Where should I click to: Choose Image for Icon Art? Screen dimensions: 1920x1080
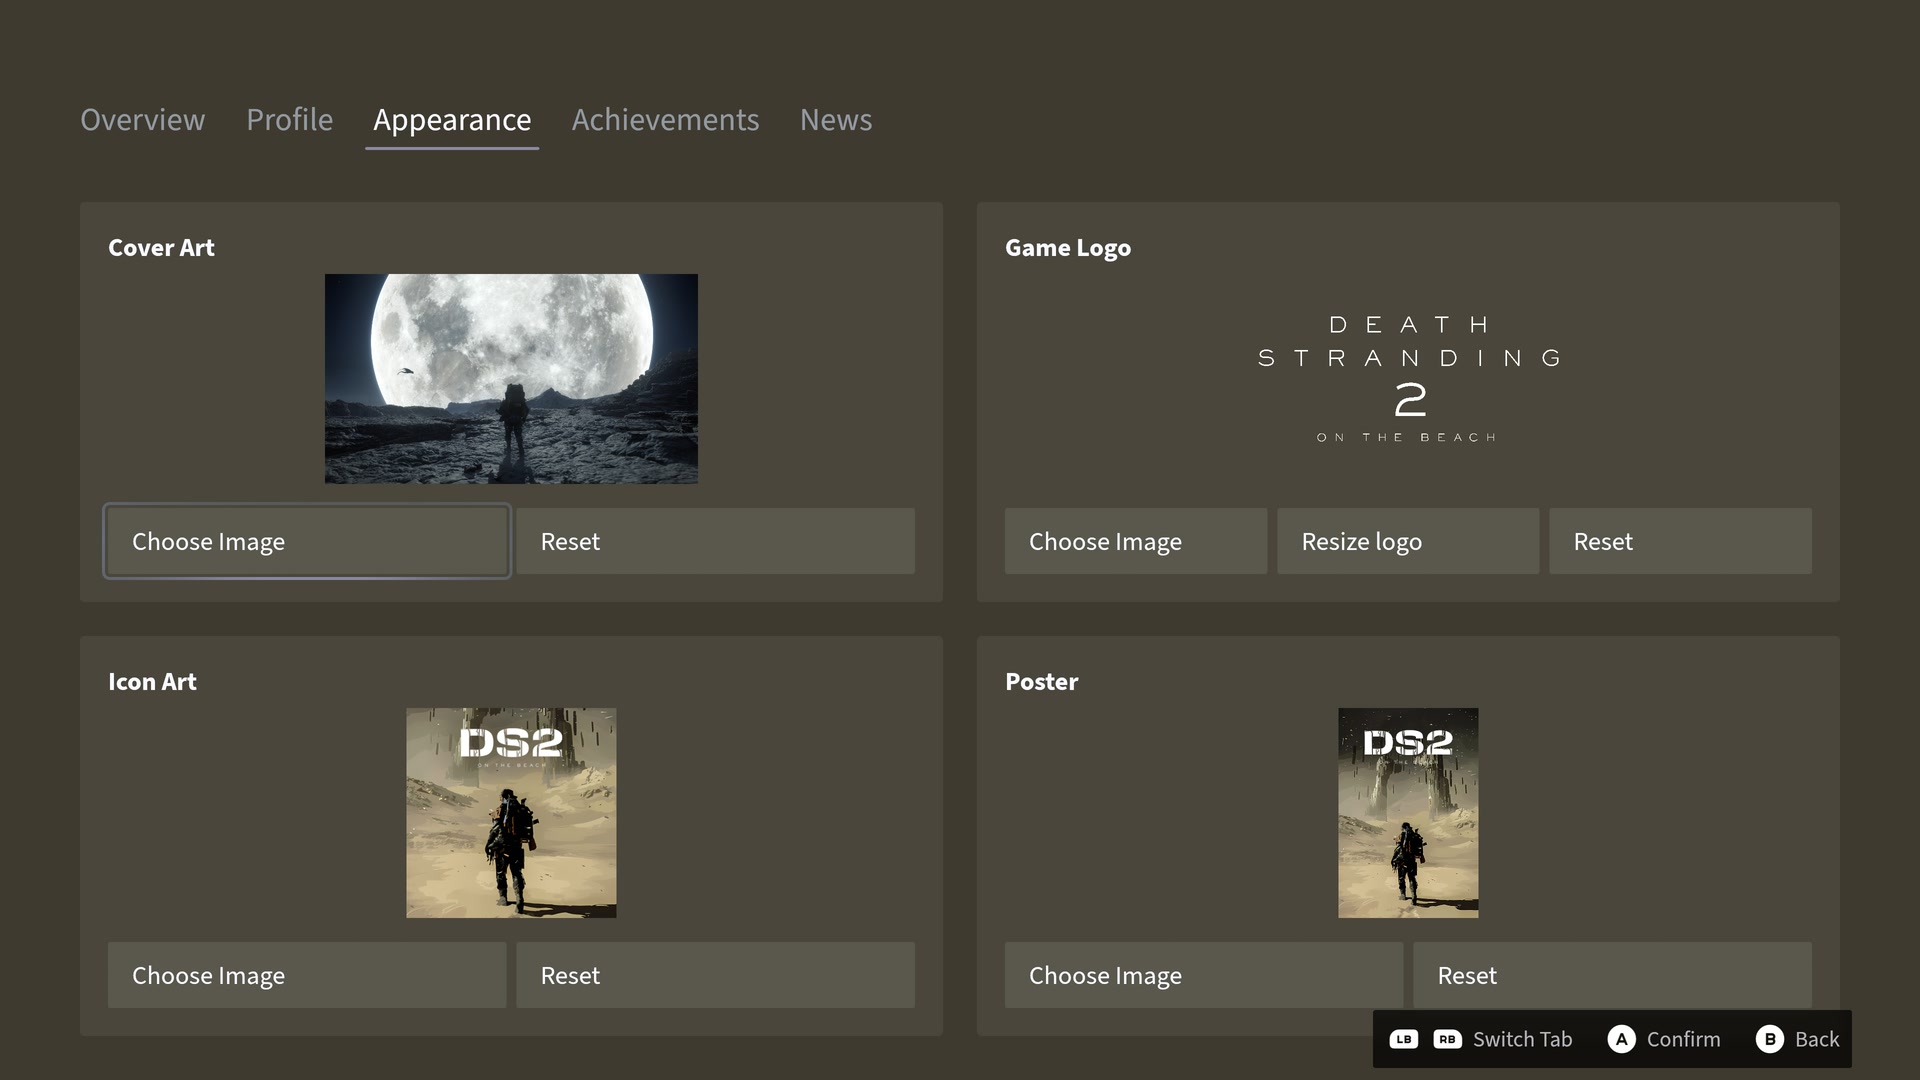click(307, 975)
